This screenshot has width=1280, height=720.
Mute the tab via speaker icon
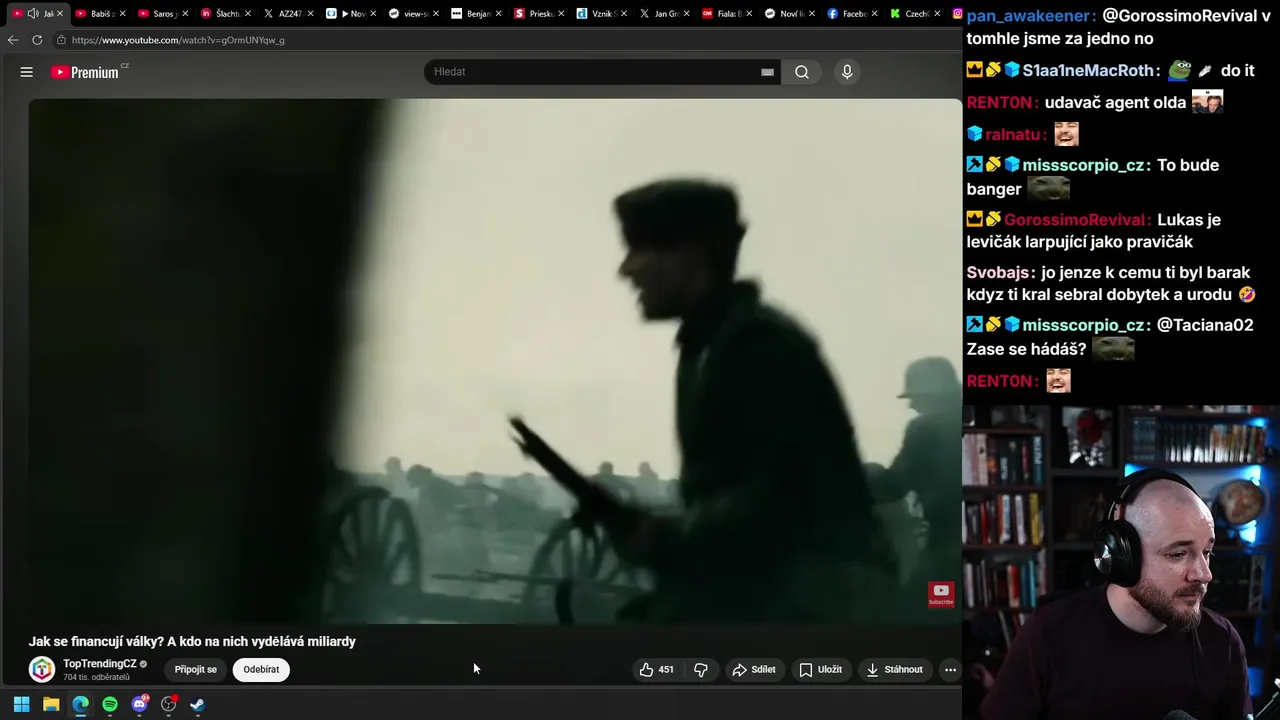33,13
